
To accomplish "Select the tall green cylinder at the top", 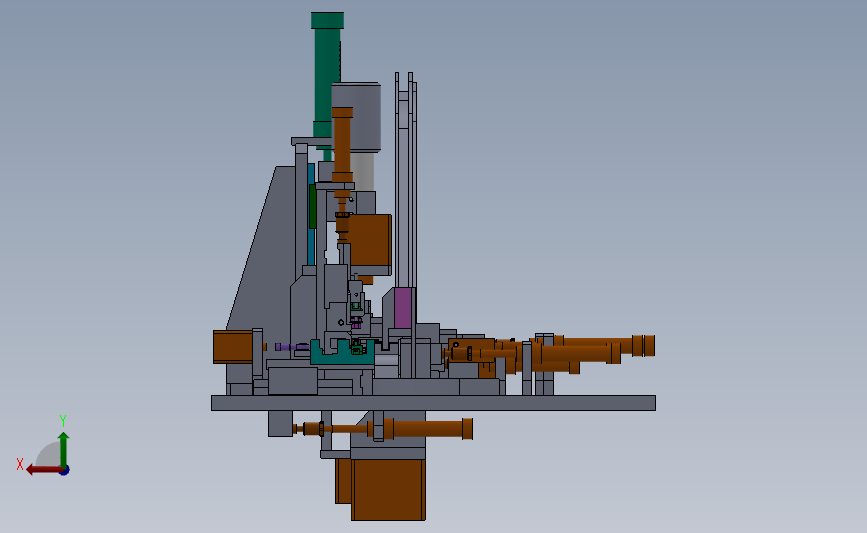I will [x=326, y=75].
